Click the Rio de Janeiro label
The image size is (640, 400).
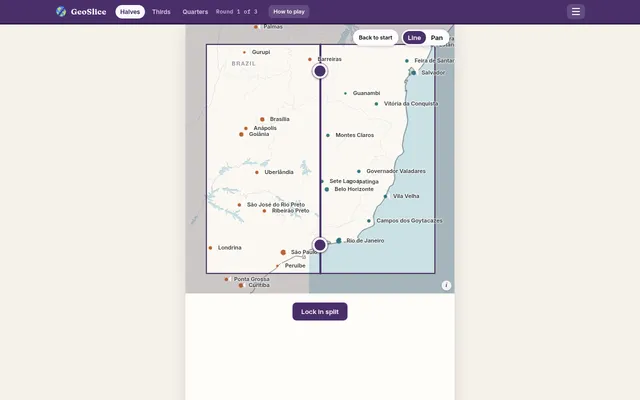[365, 241]
